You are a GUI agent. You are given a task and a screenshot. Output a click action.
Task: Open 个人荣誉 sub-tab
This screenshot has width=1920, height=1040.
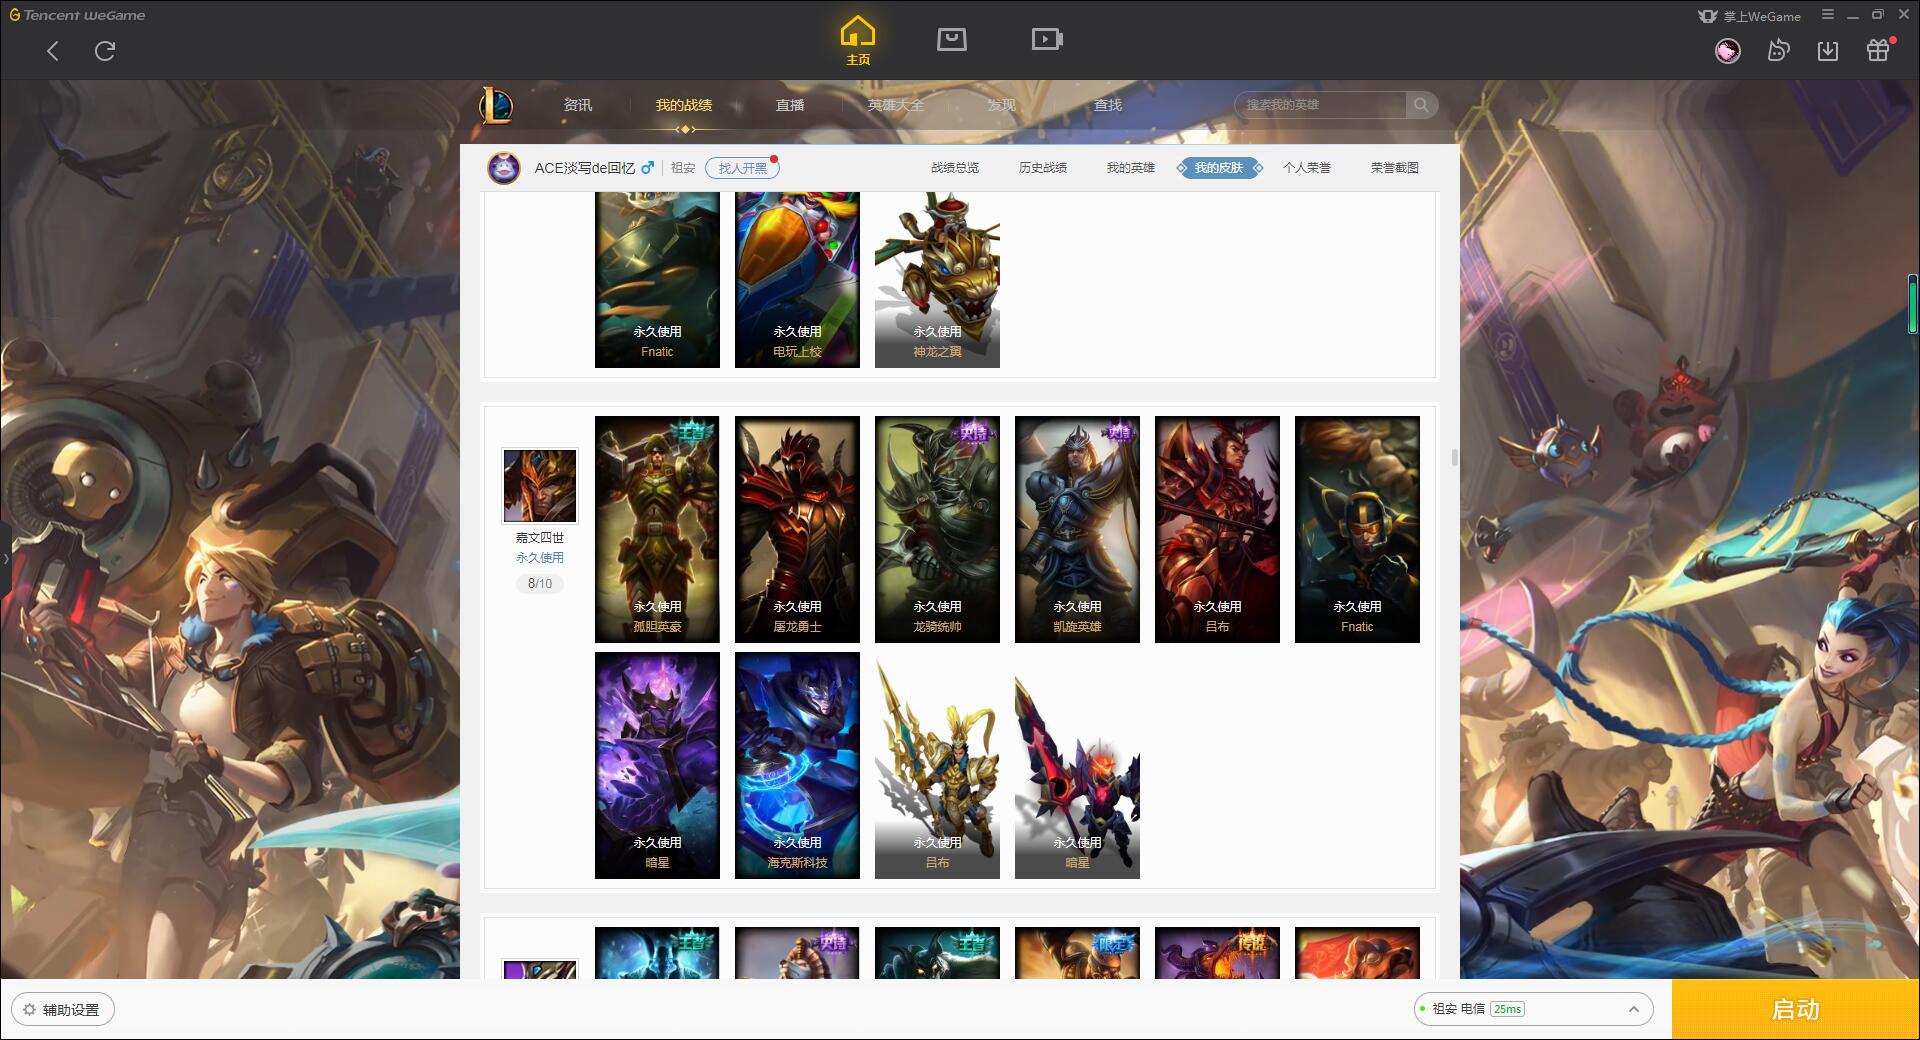(x=1307, y=168)
